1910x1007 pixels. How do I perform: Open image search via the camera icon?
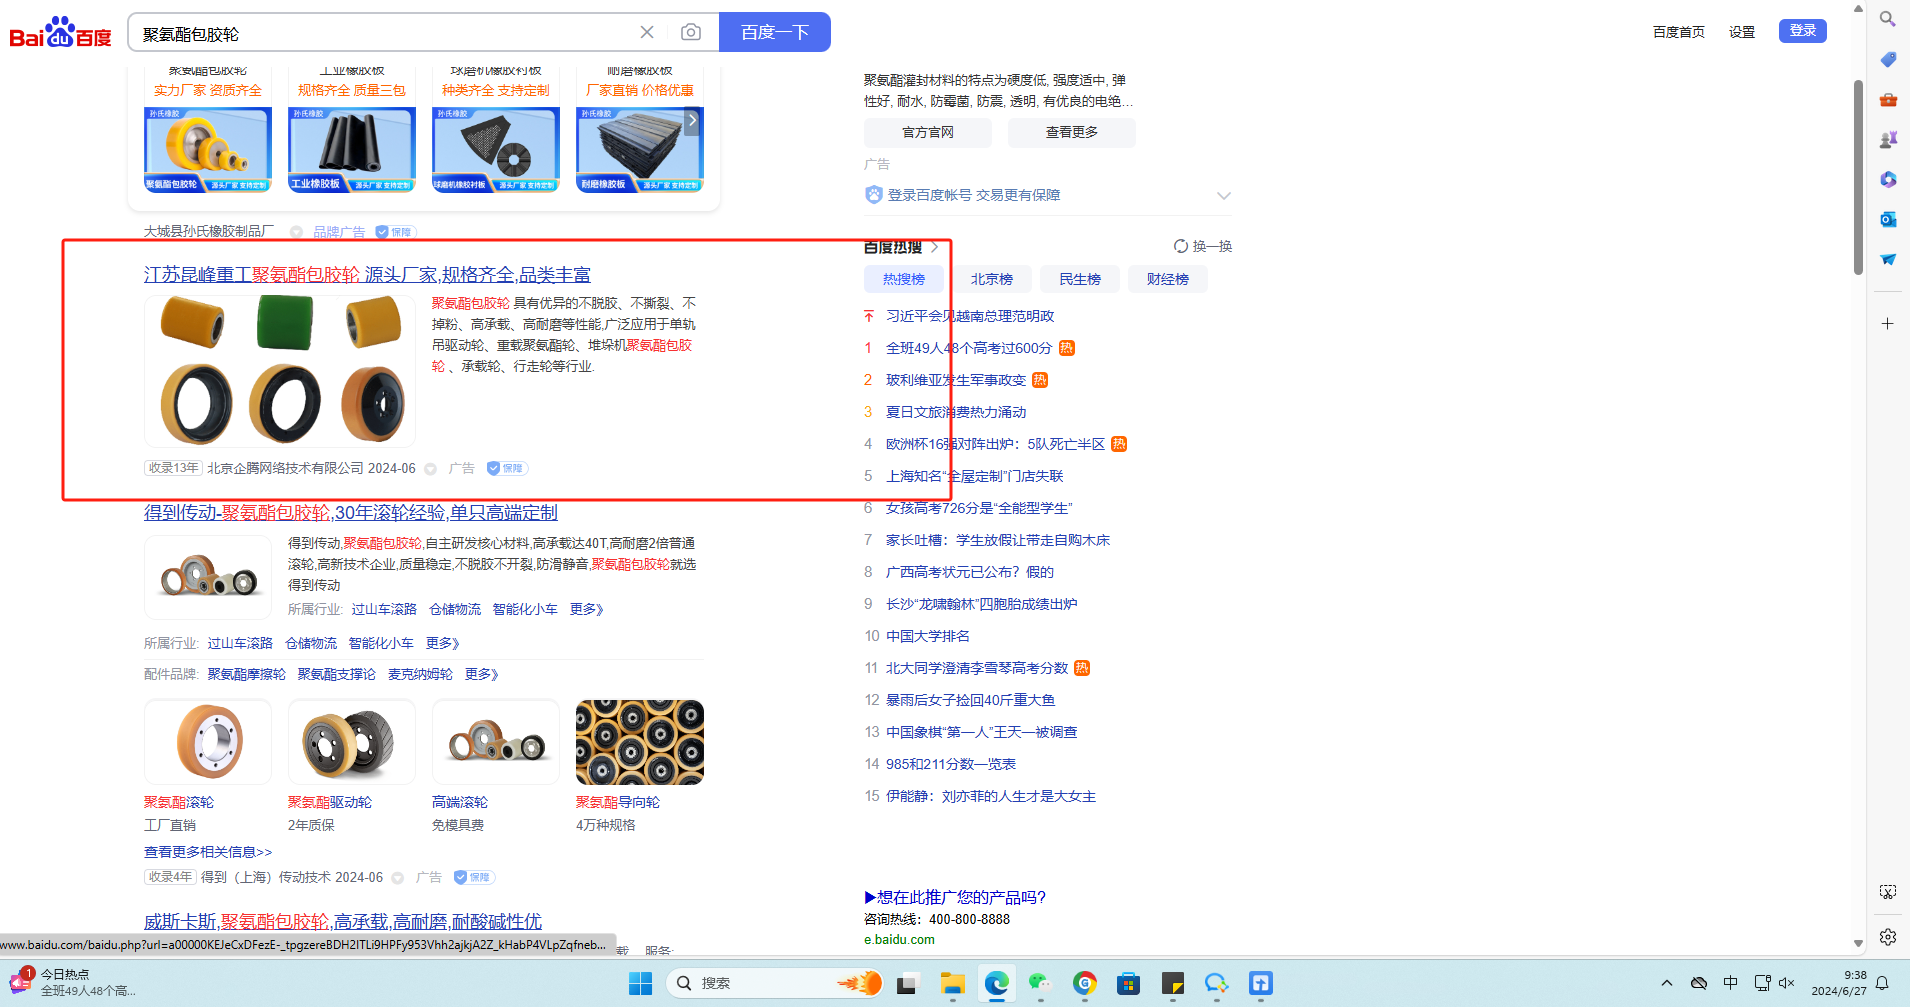[691, 32]
